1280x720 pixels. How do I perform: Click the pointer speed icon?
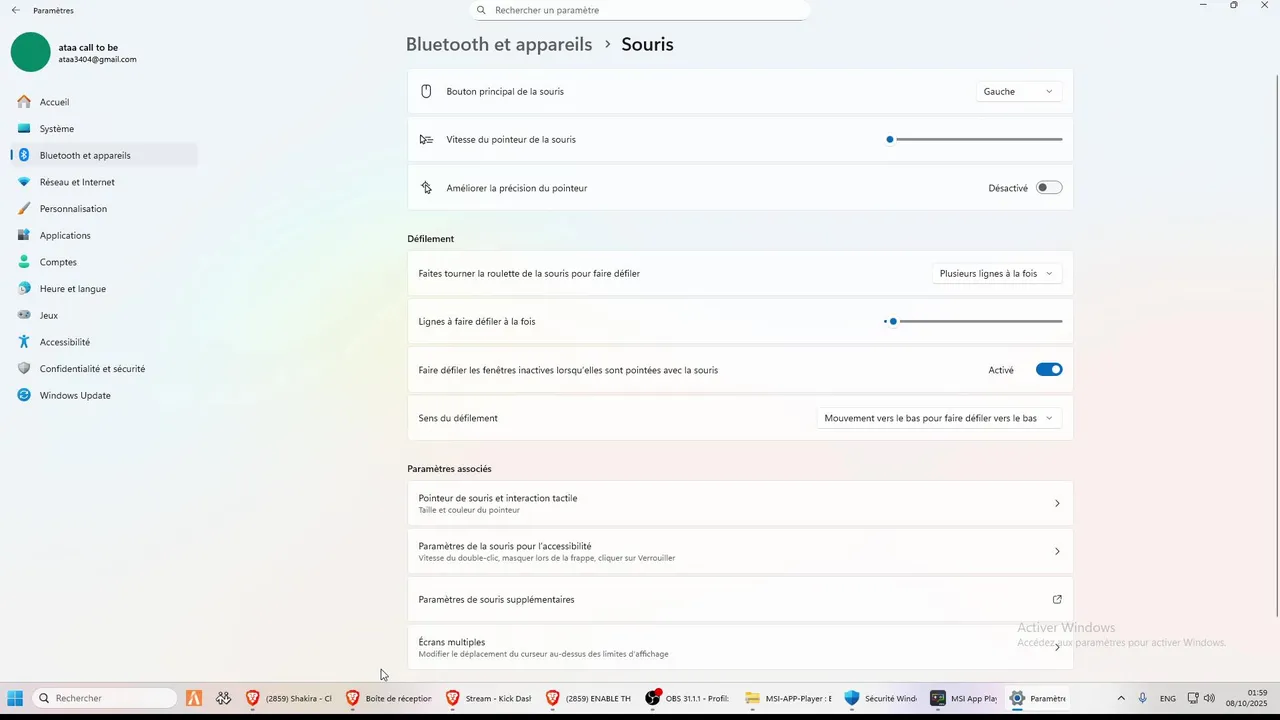[x=426, y=139]
